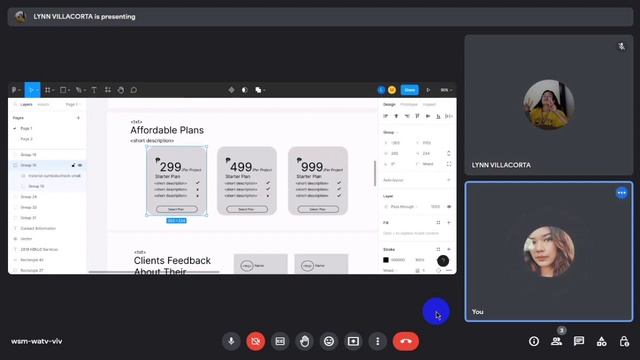Leave call with red hang-up button
Image resolution: width=640 pixels, height=360 pixels.
pyautogui.click(x=406, y=341)
